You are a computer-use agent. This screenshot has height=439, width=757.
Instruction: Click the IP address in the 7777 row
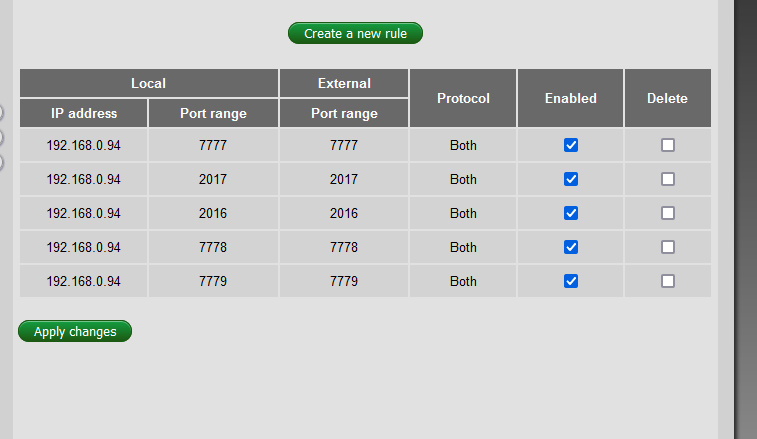tap(84, 145)
